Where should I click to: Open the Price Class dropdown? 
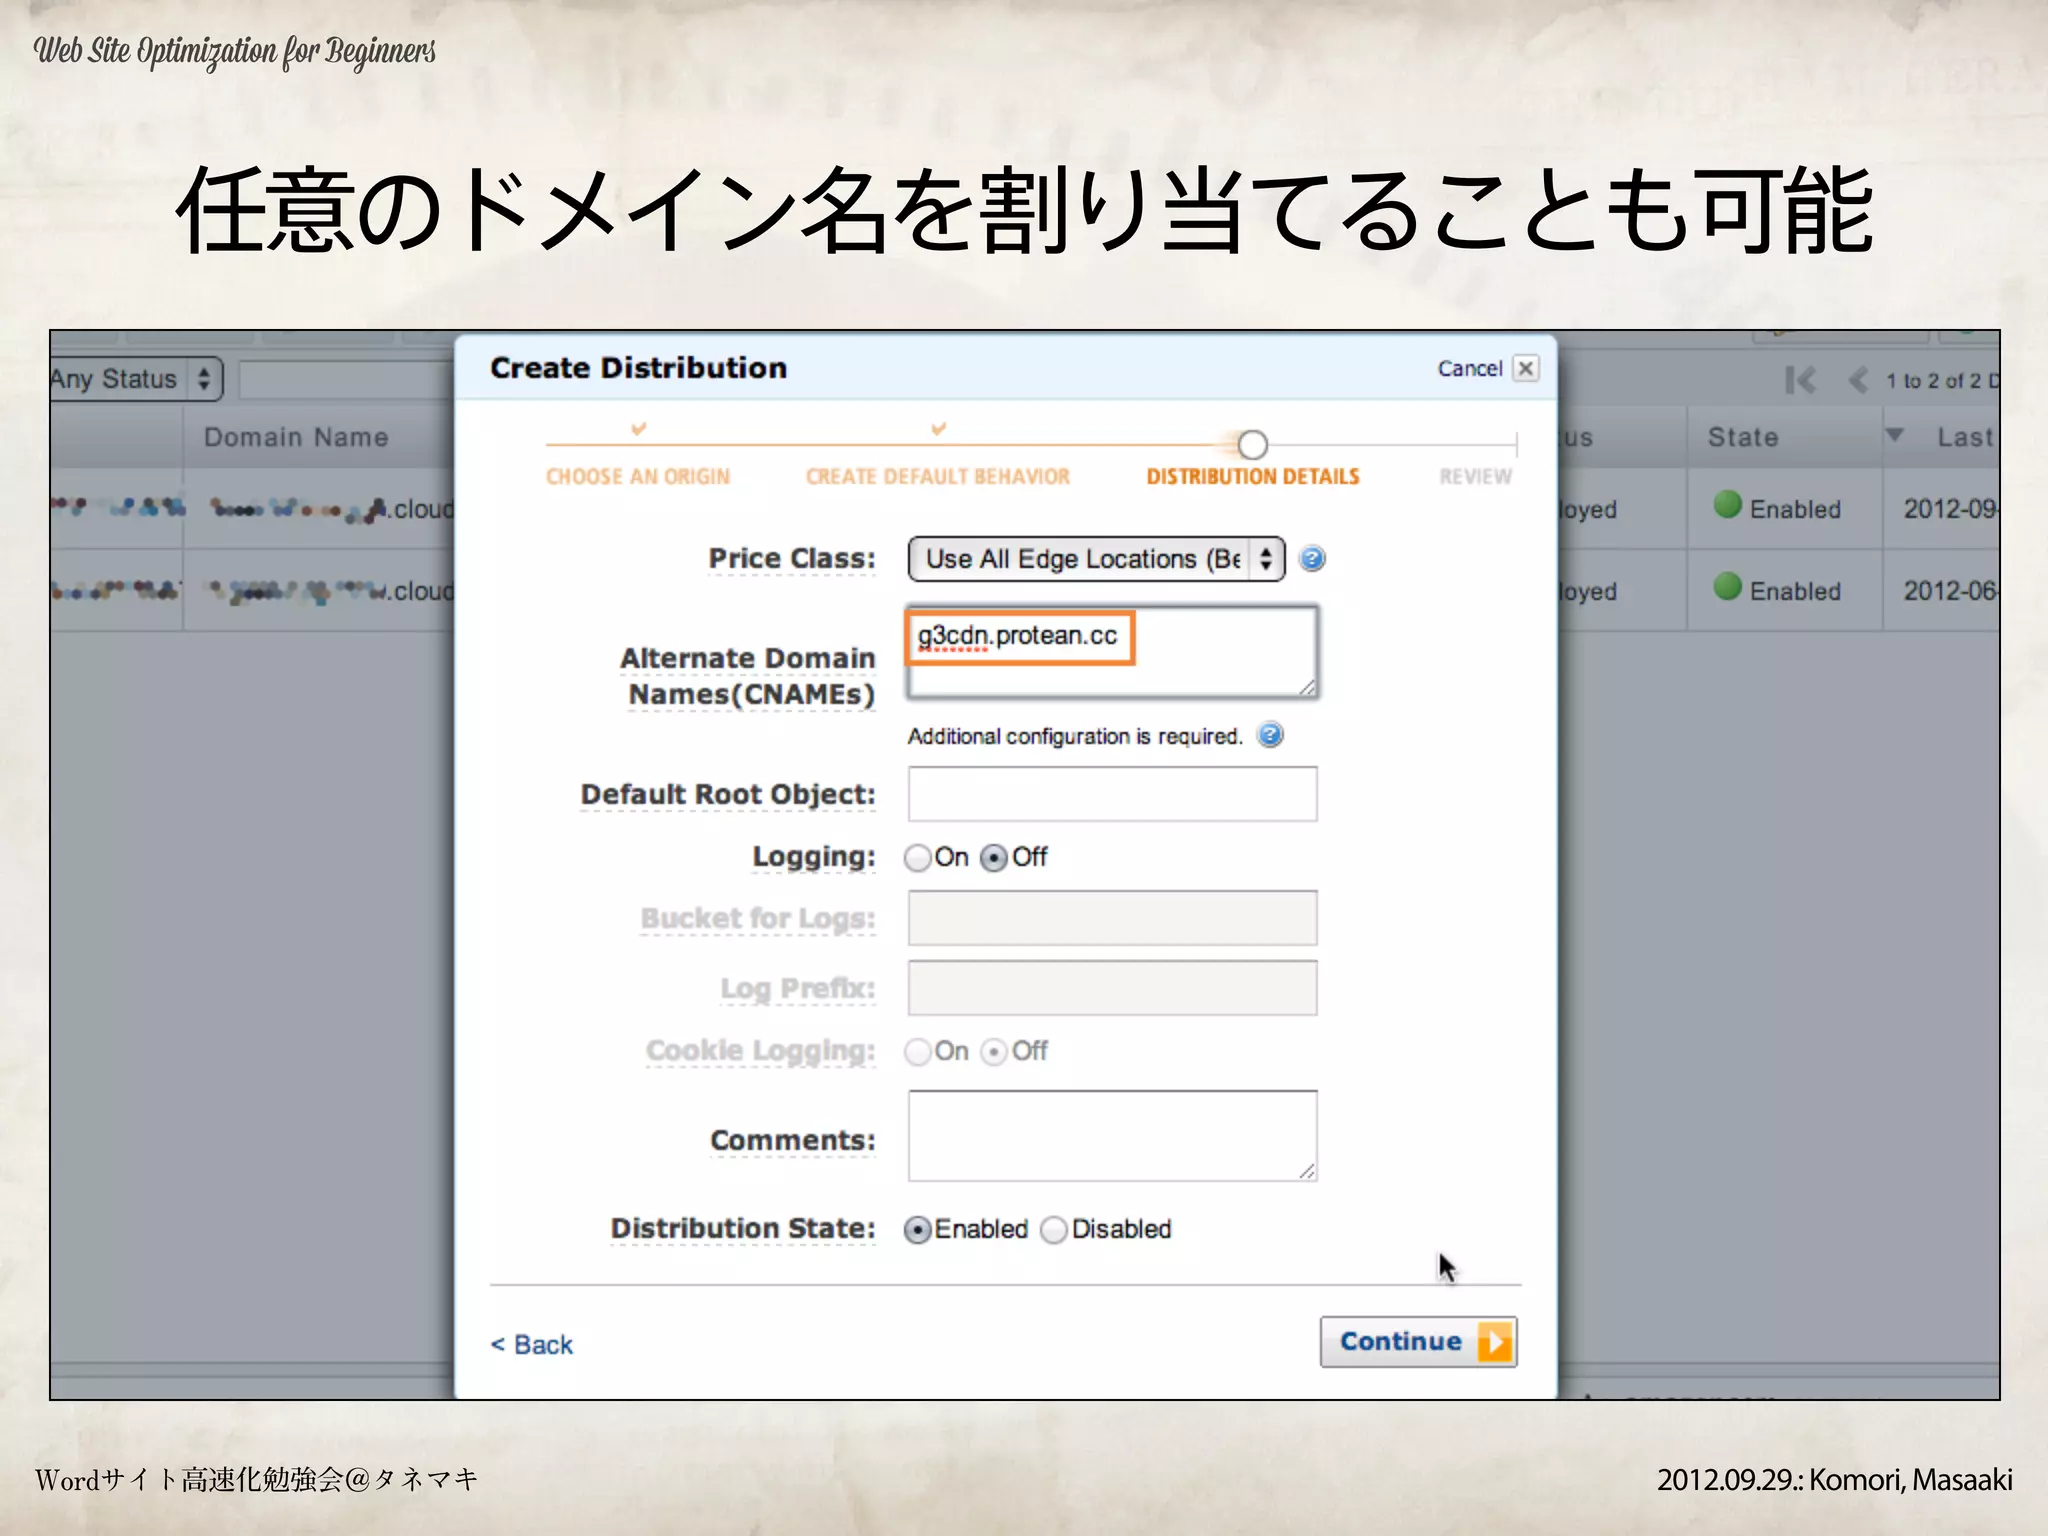click(1096, 559)
